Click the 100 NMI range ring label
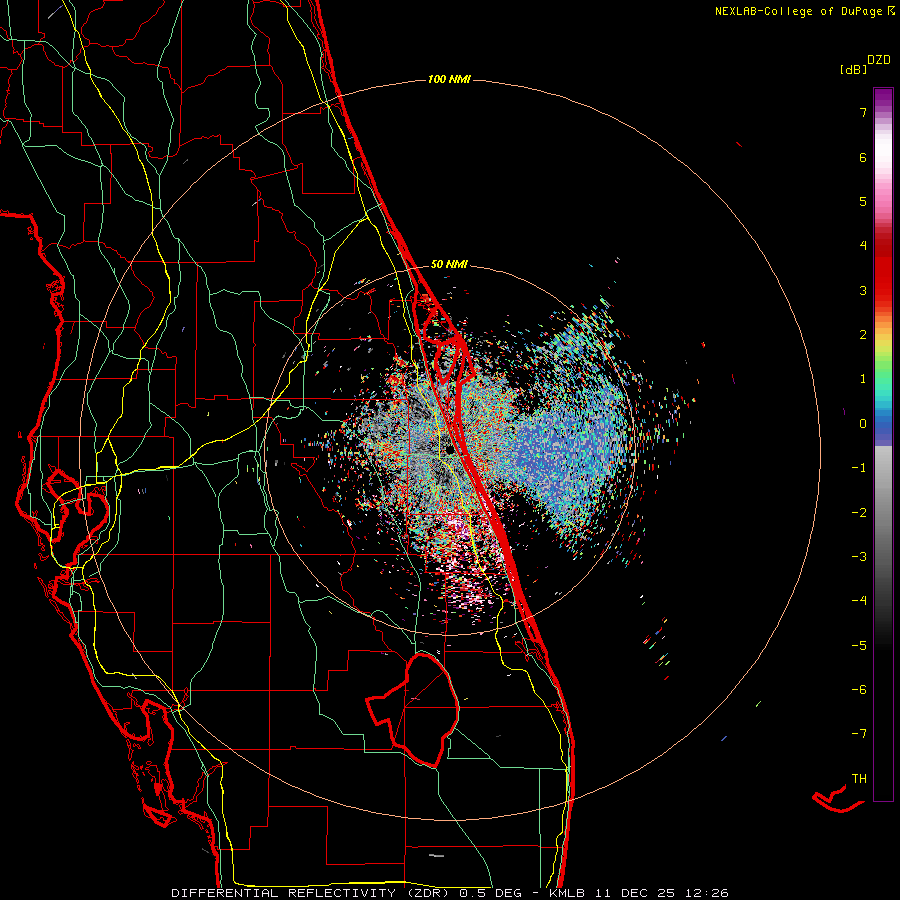This screenshot has height=900, width=900. coord(449,79)
